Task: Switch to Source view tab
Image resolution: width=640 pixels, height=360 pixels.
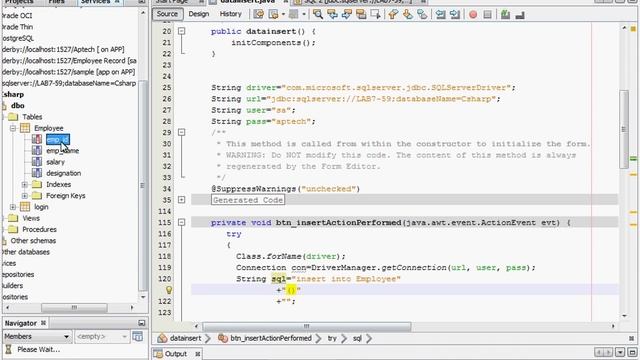Action: (x=167, y=14)
